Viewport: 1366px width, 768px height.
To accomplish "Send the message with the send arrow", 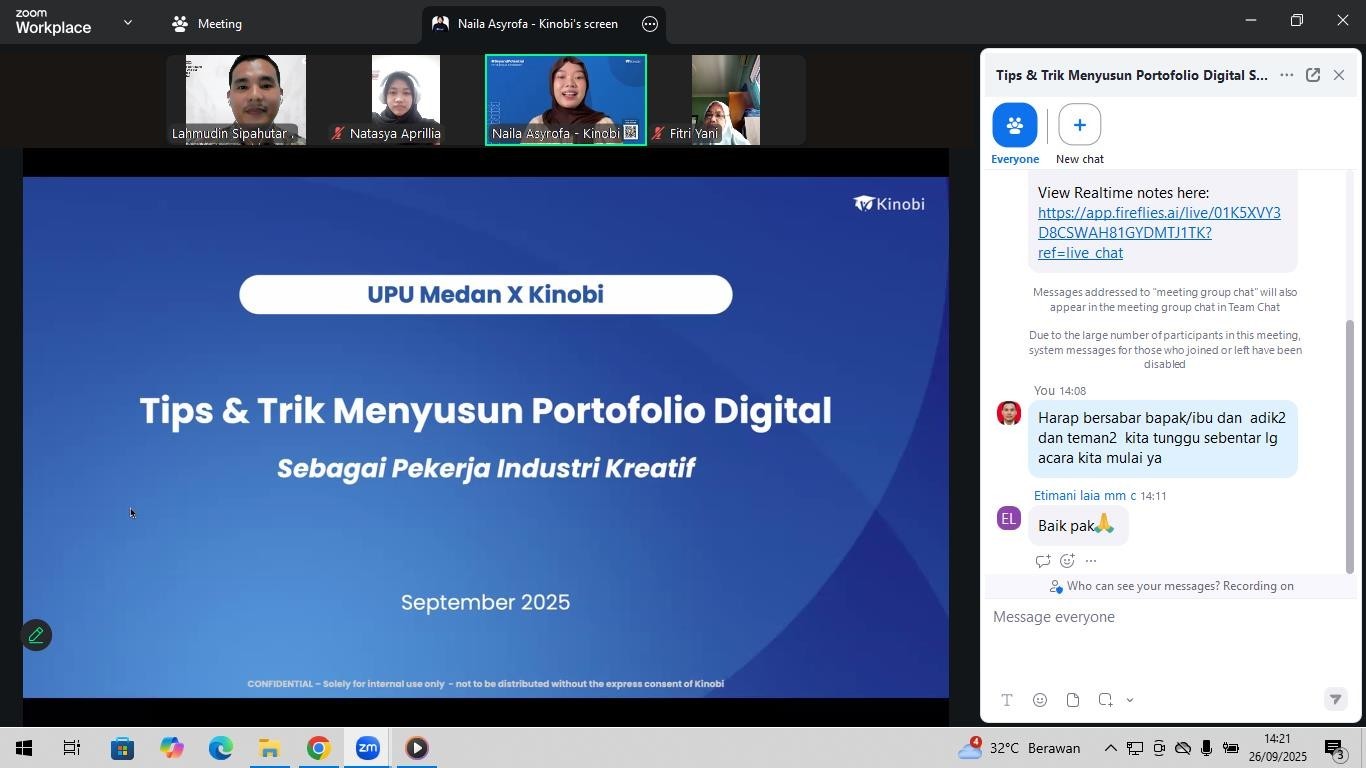I will 1335,700.
